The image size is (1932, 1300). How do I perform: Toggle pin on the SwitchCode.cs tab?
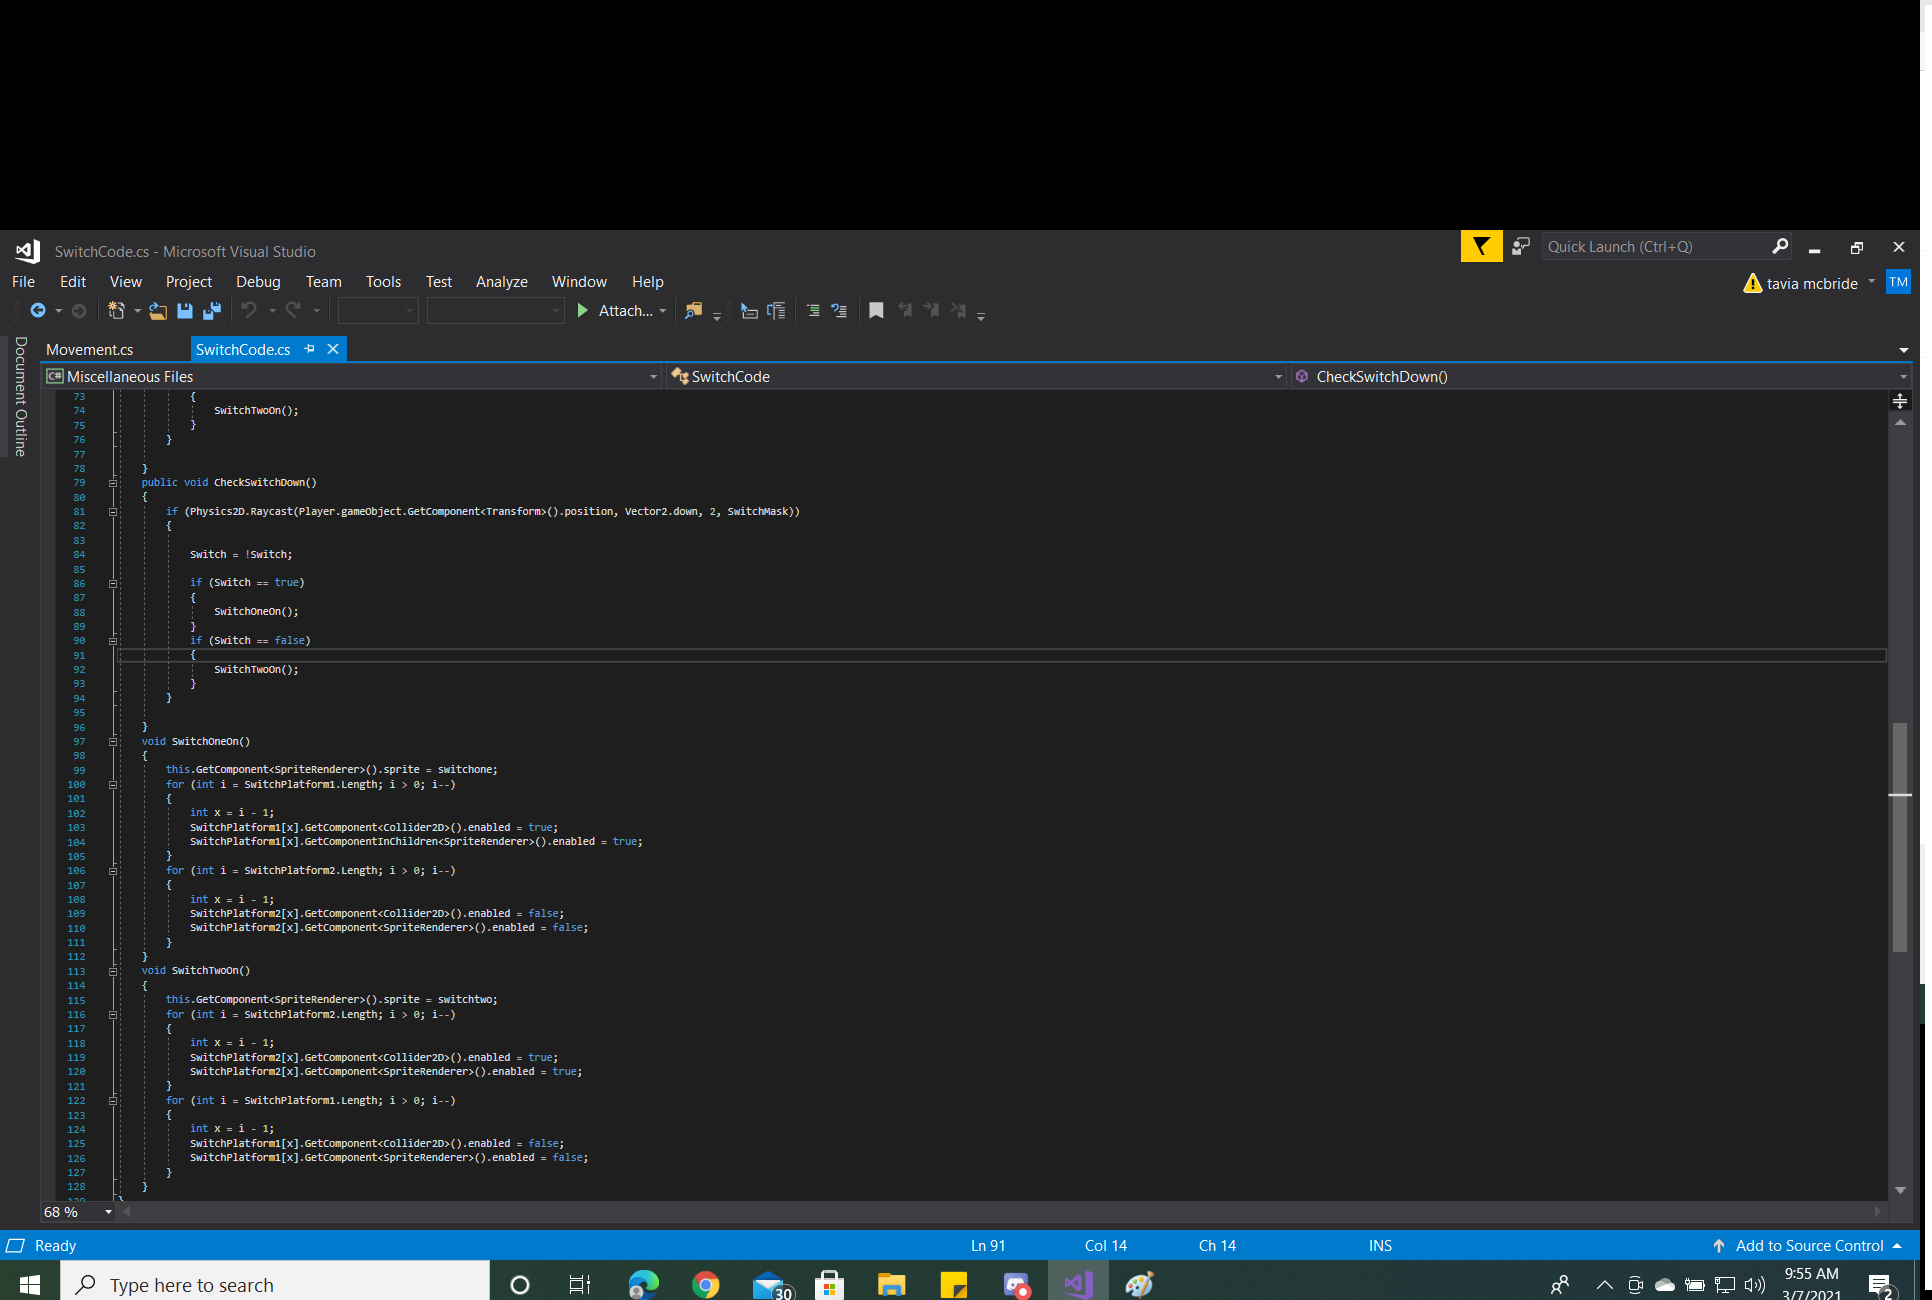pos(310,349)
